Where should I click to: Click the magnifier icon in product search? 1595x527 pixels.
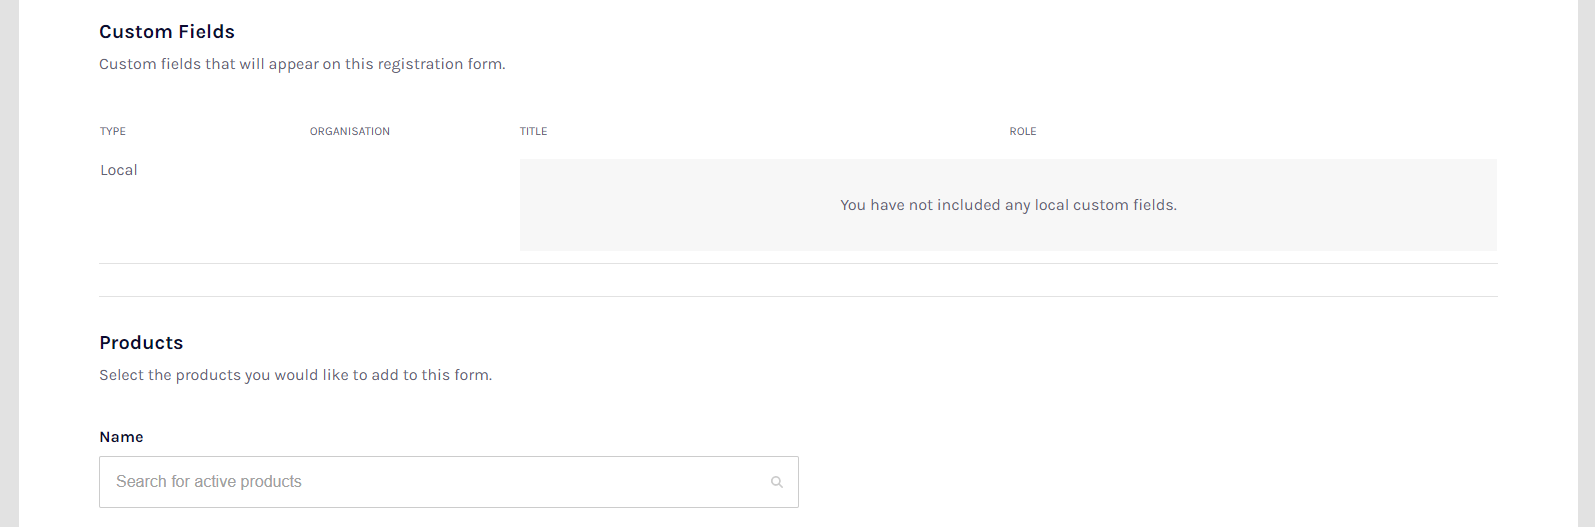(x=776, y=482)
